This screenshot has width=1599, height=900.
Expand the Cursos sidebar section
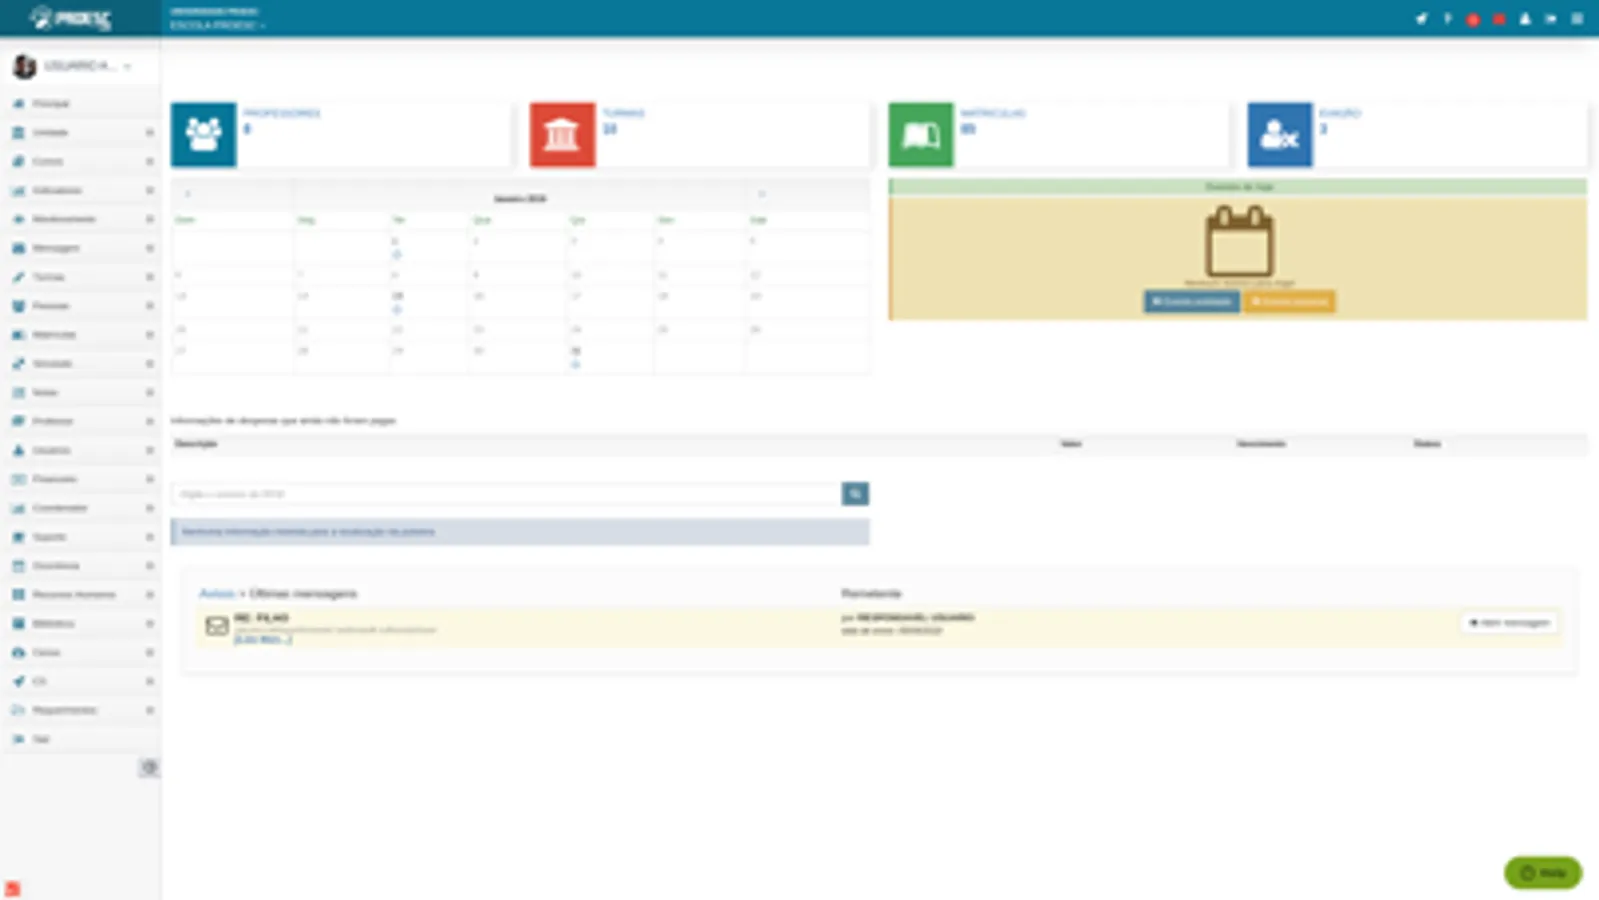[x=80, y=161]
